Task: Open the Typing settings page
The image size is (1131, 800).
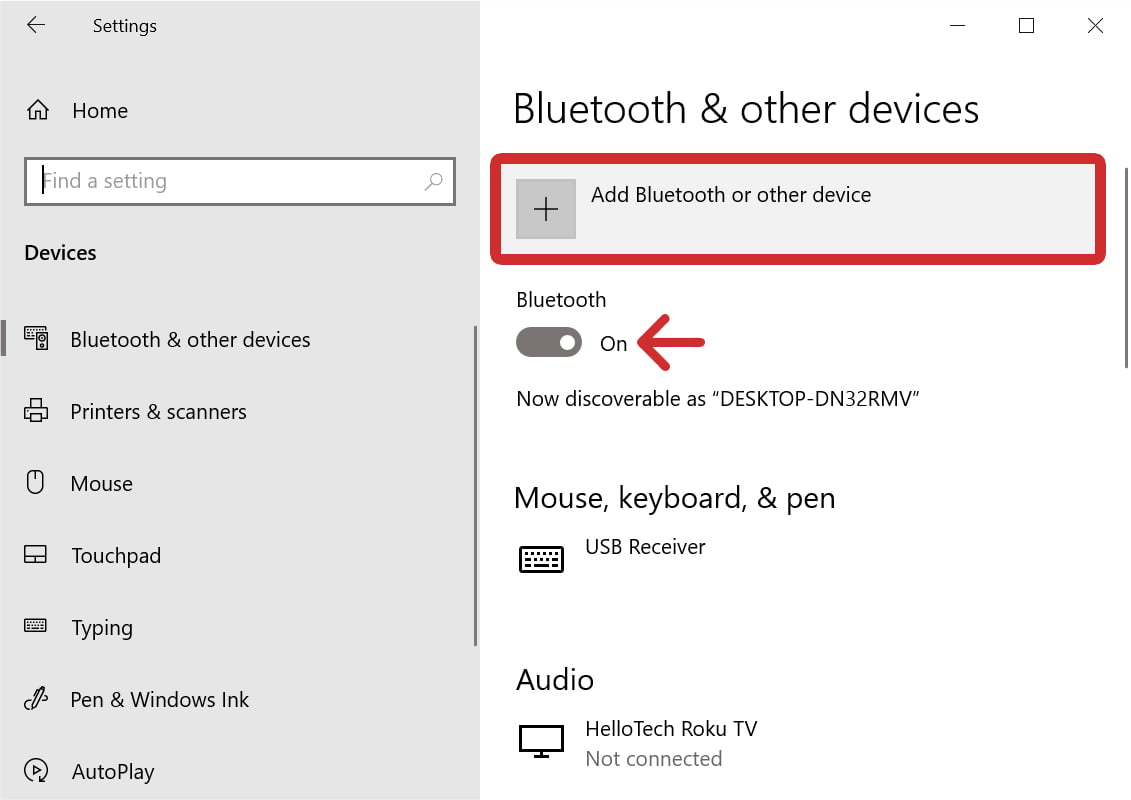Action: coord(102,627)
